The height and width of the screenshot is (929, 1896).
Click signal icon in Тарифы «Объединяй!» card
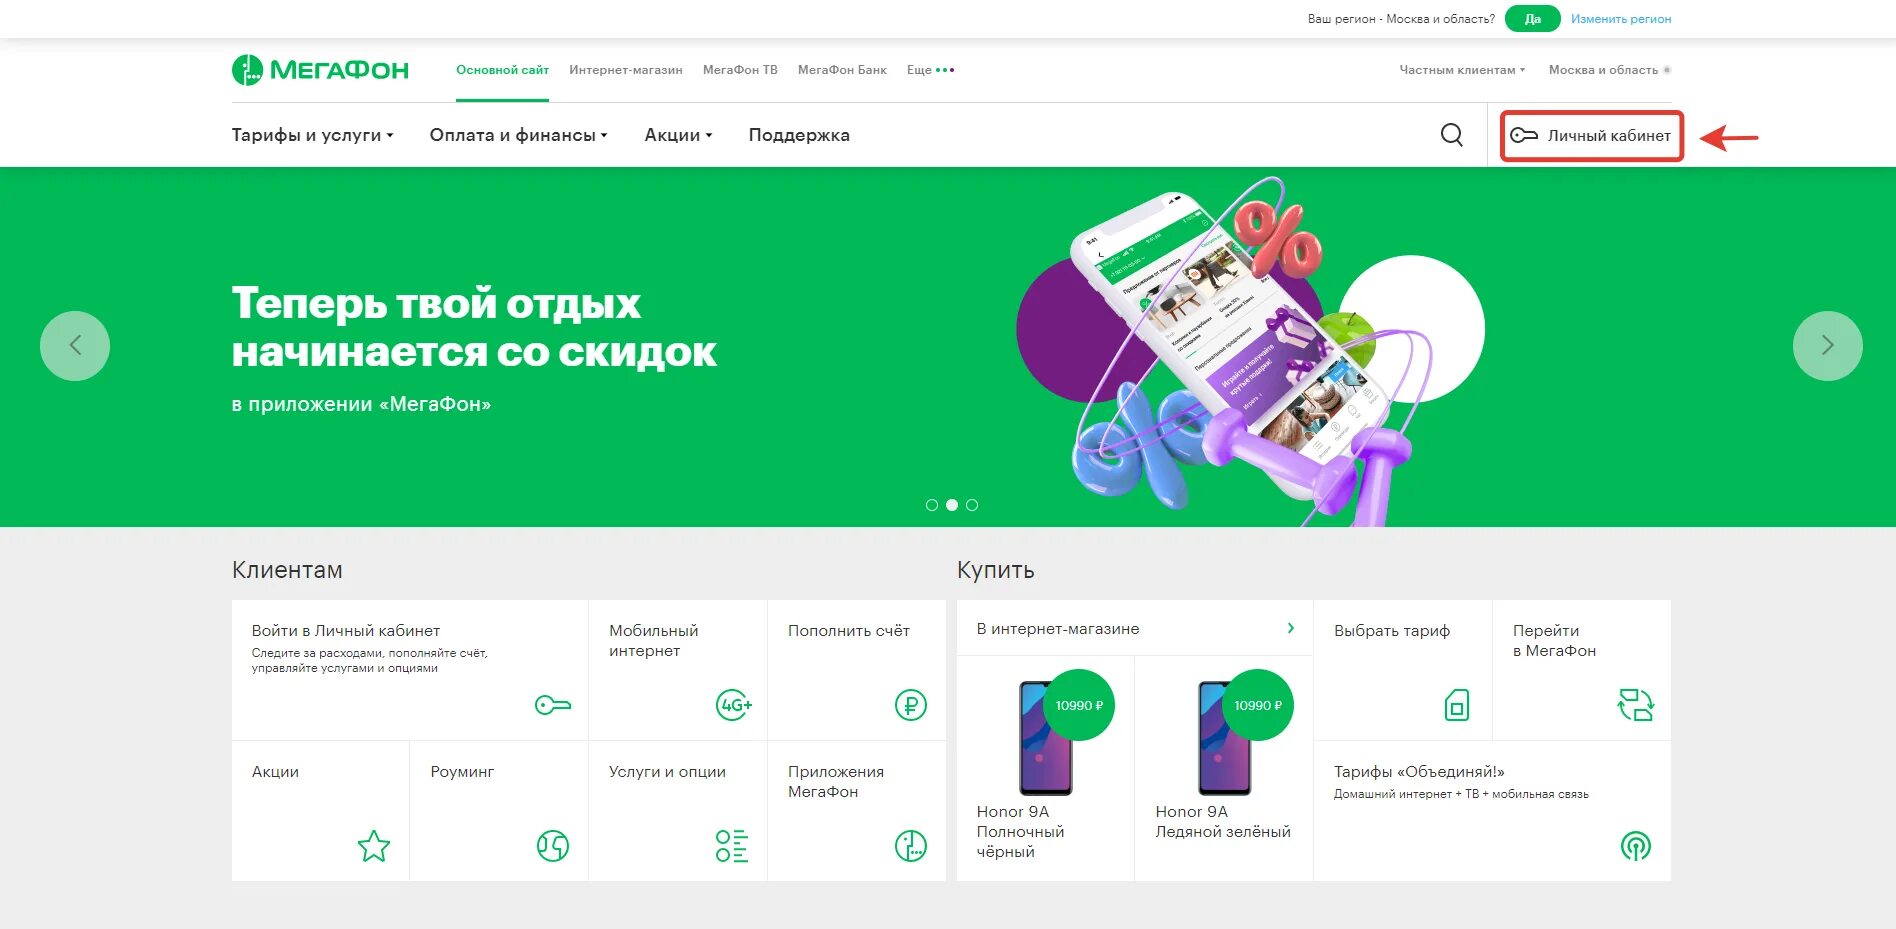[1636, 846]
